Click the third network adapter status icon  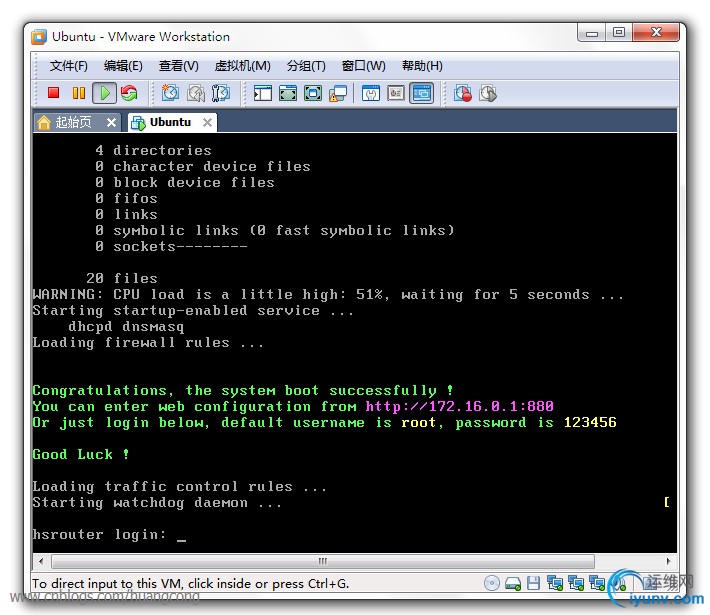point(597,583)
